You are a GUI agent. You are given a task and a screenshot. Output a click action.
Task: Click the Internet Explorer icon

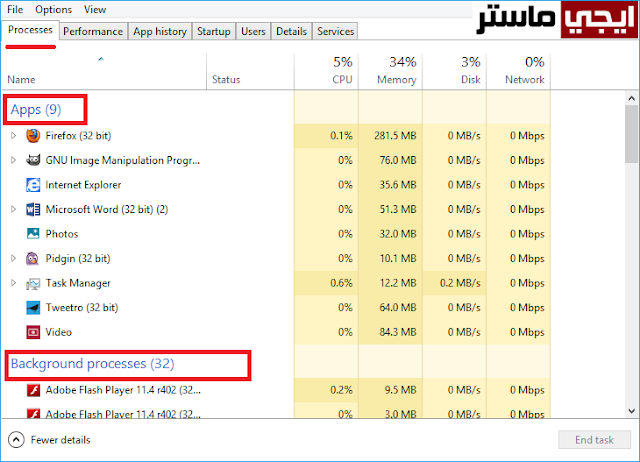tap(33, 185)
